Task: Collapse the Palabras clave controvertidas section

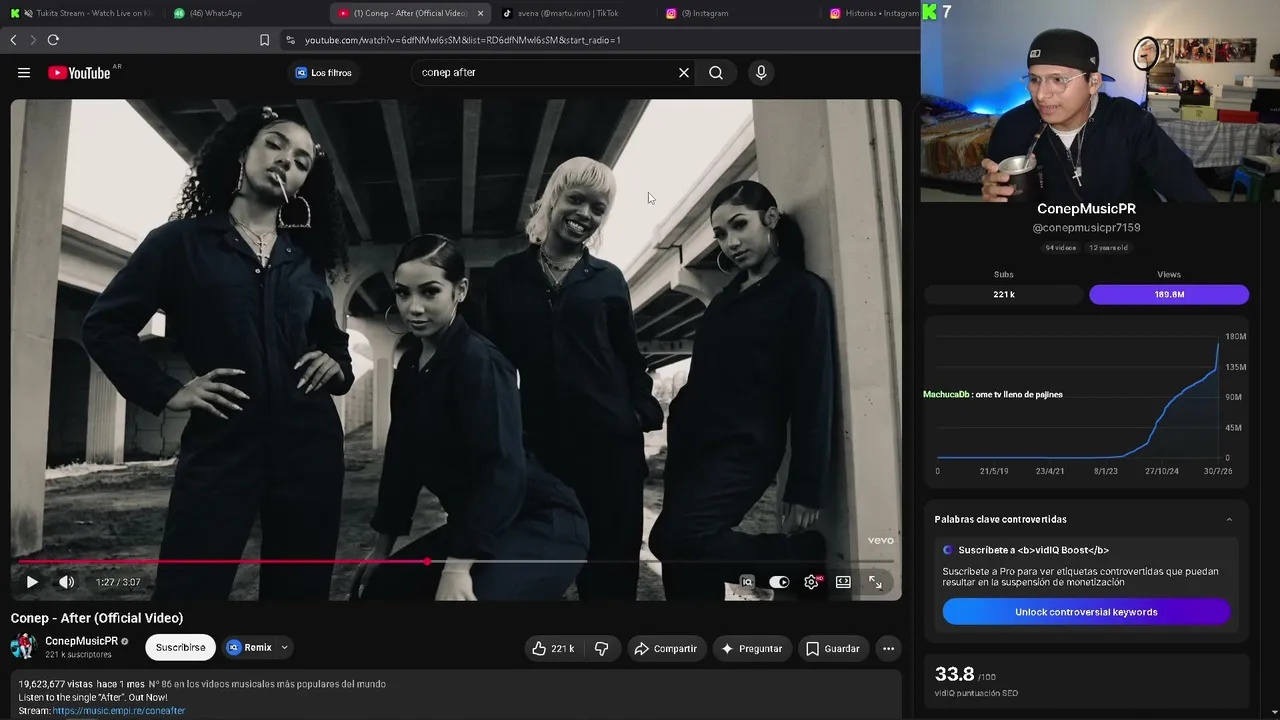Action: tap(1229, 519)
